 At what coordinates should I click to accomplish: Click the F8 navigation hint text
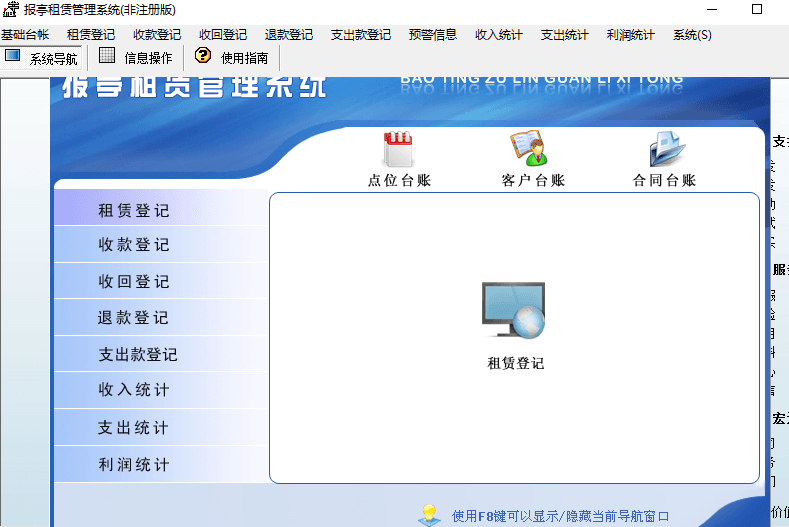click(560, 516)
